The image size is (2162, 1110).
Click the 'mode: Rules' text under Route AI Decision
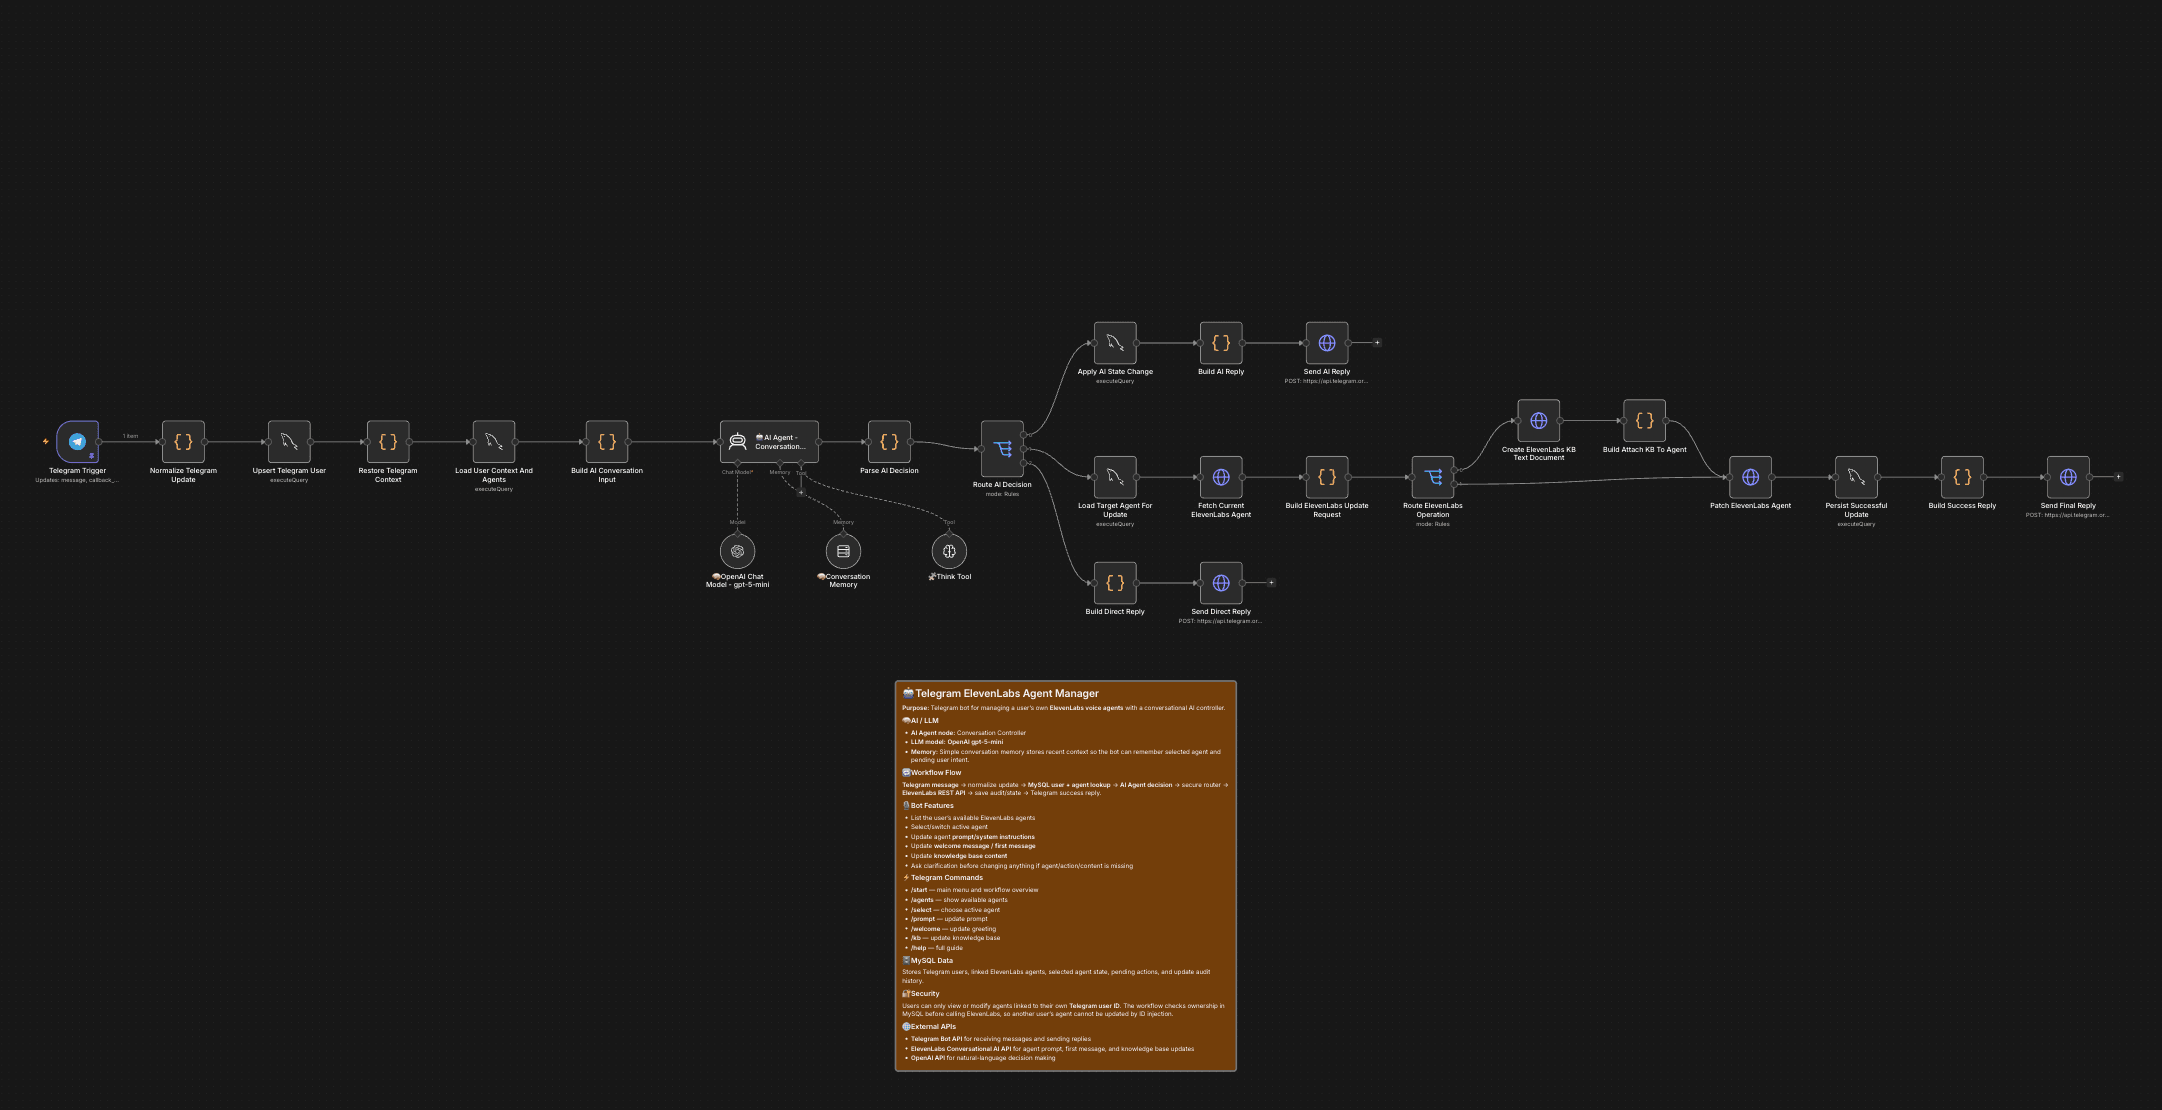click(1002, 494)
